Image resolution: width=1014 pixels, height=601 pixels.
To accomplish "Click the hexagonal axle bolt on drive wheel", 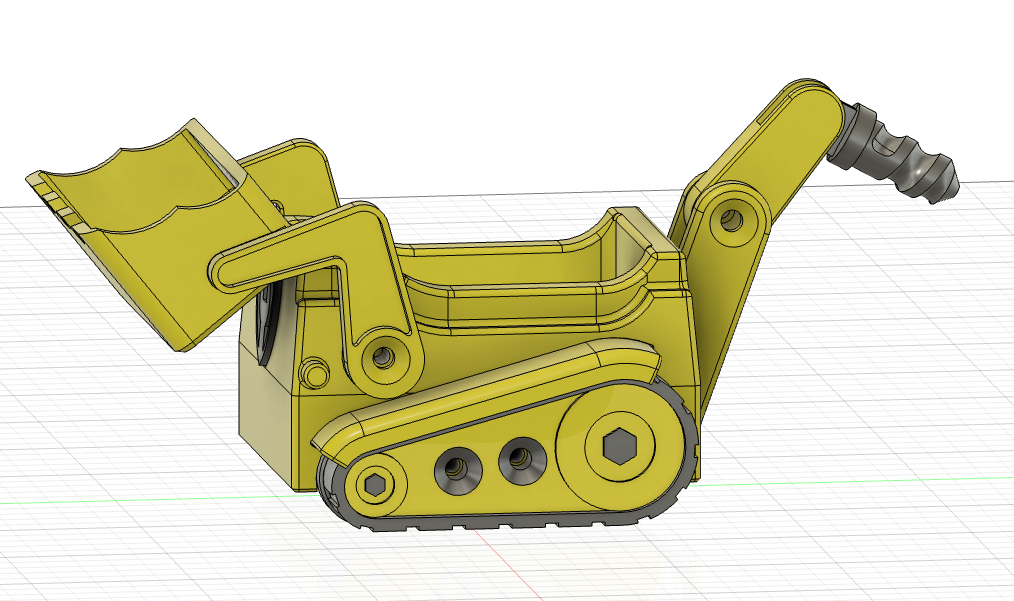I will click(x=620, y=444).
